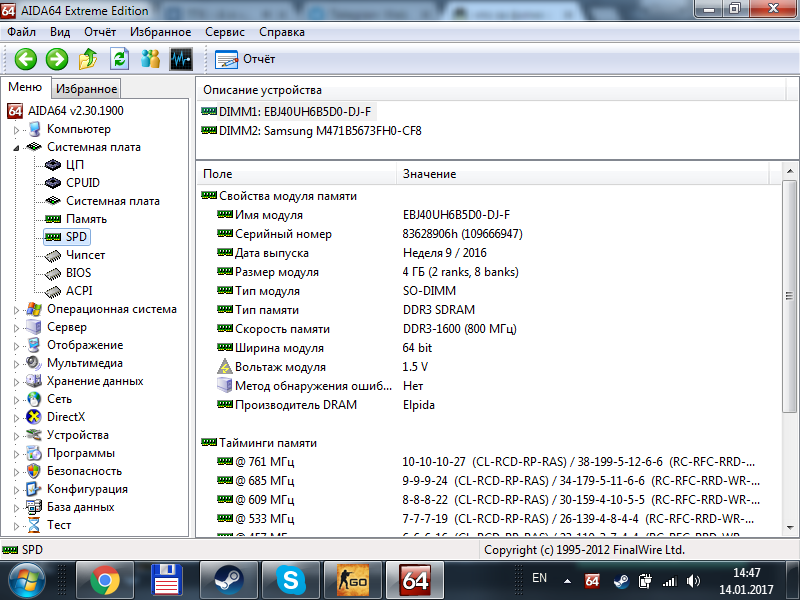Open Google Chrome from the taskbar
This screenshot has height=600, width=800.
[105, 581]
